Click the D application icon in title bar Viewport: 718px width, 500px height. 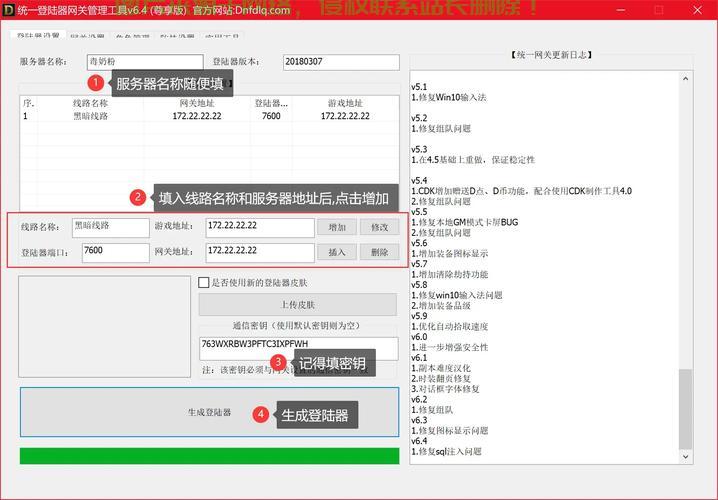click(8, 10)
